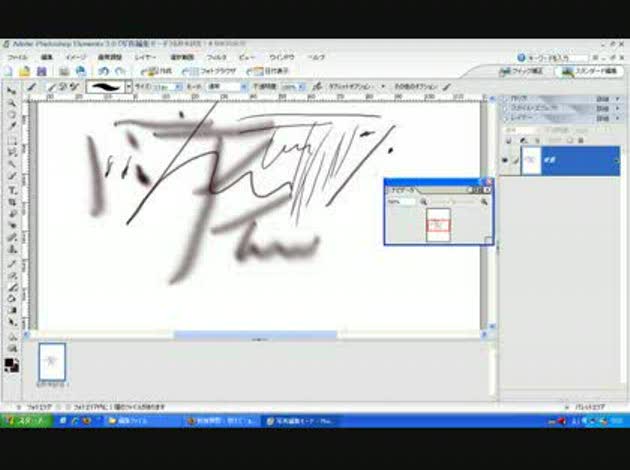This screenshot has width=630, height=470.
Task: Select the Pencil tool
Action: click(12, 264)
